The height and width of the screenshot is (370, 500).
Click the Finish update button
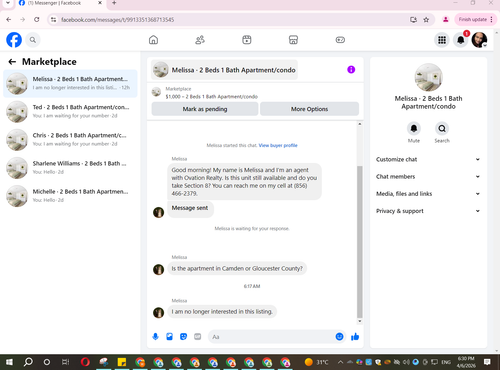click(x=475, y=20)
